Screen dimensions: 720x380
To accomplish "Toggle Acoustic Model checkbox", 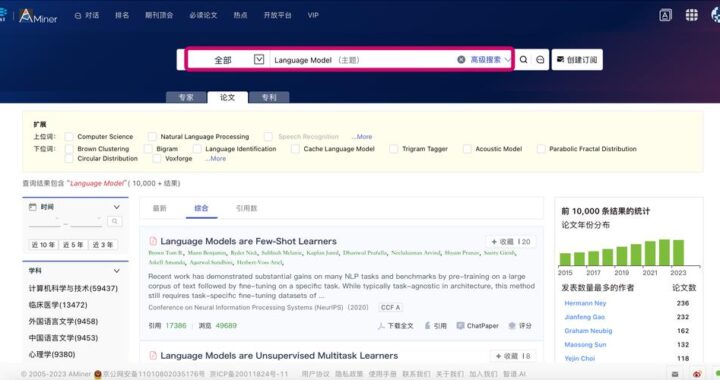I will pos(467,149).
